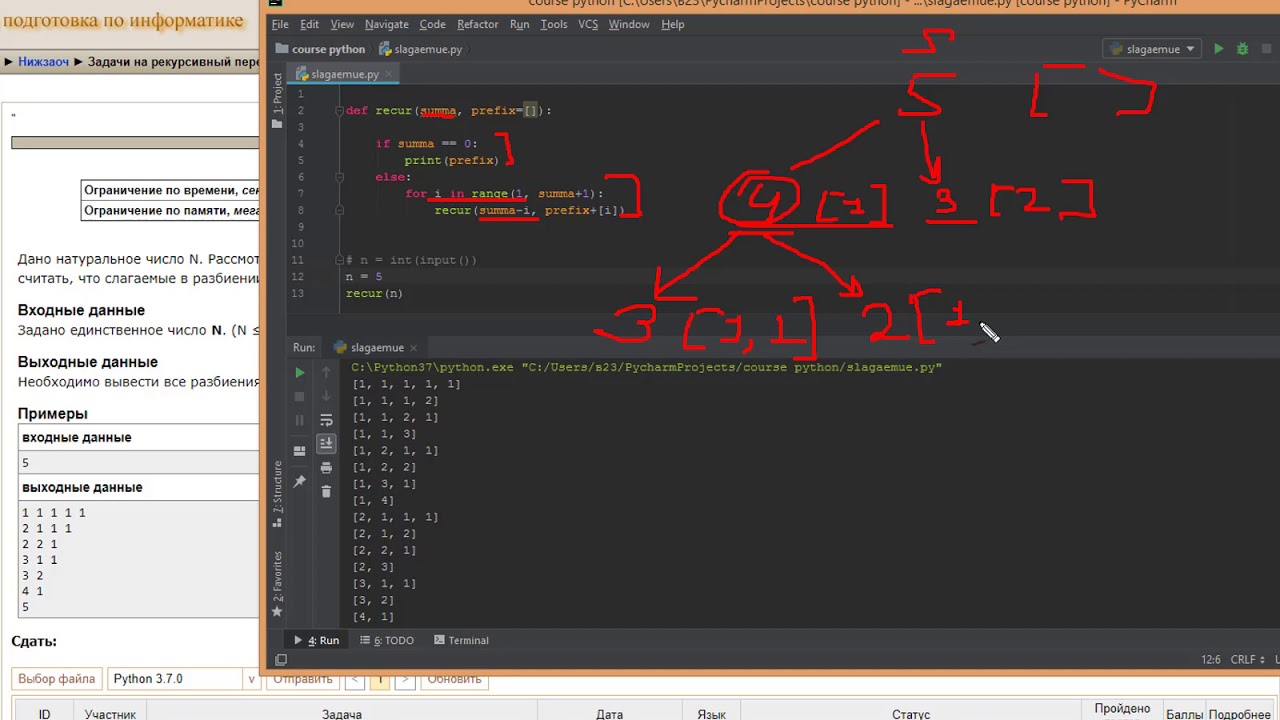
Task: Click Выбор файла button in browser
Action: click(x=57, y=679)
